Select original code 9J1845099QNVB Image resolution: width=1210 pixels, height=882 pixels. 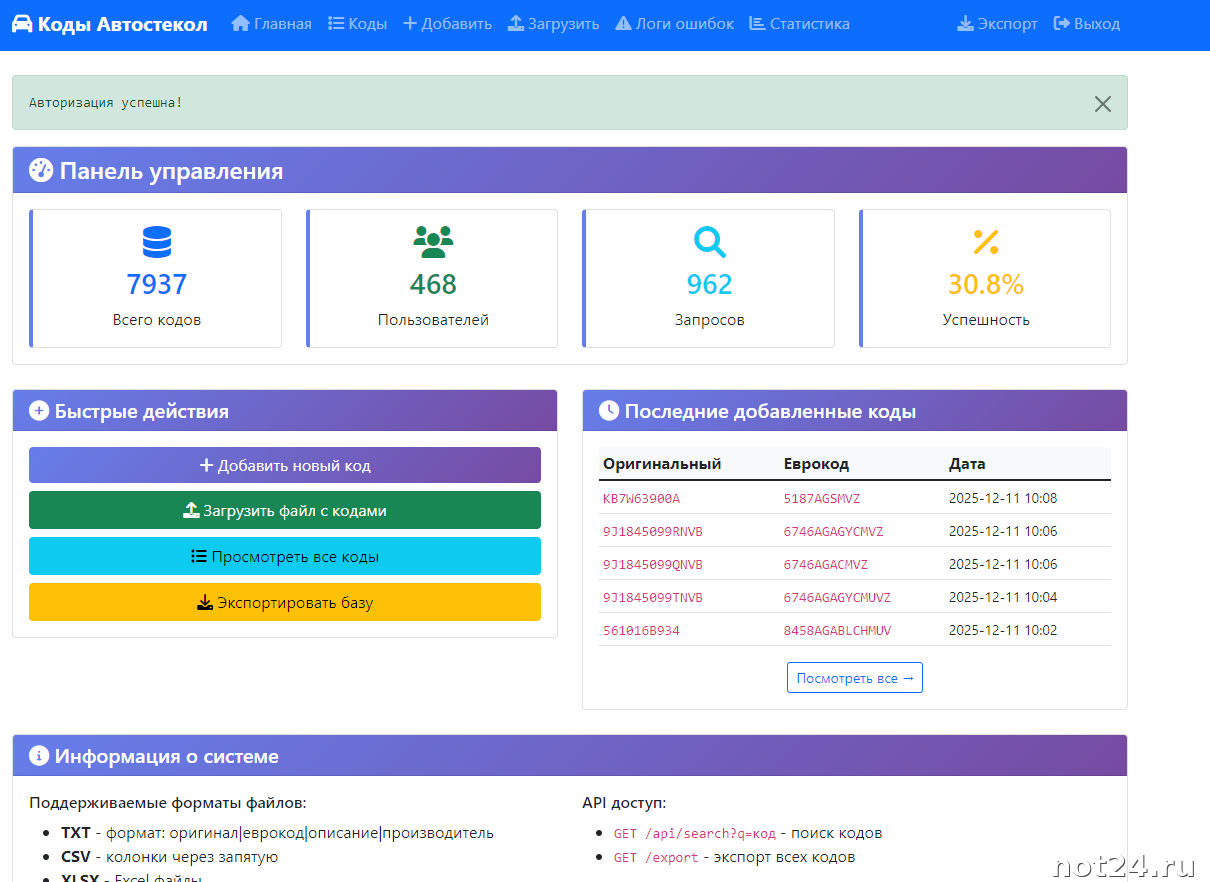pyautogui.click(x=653, y=564)
